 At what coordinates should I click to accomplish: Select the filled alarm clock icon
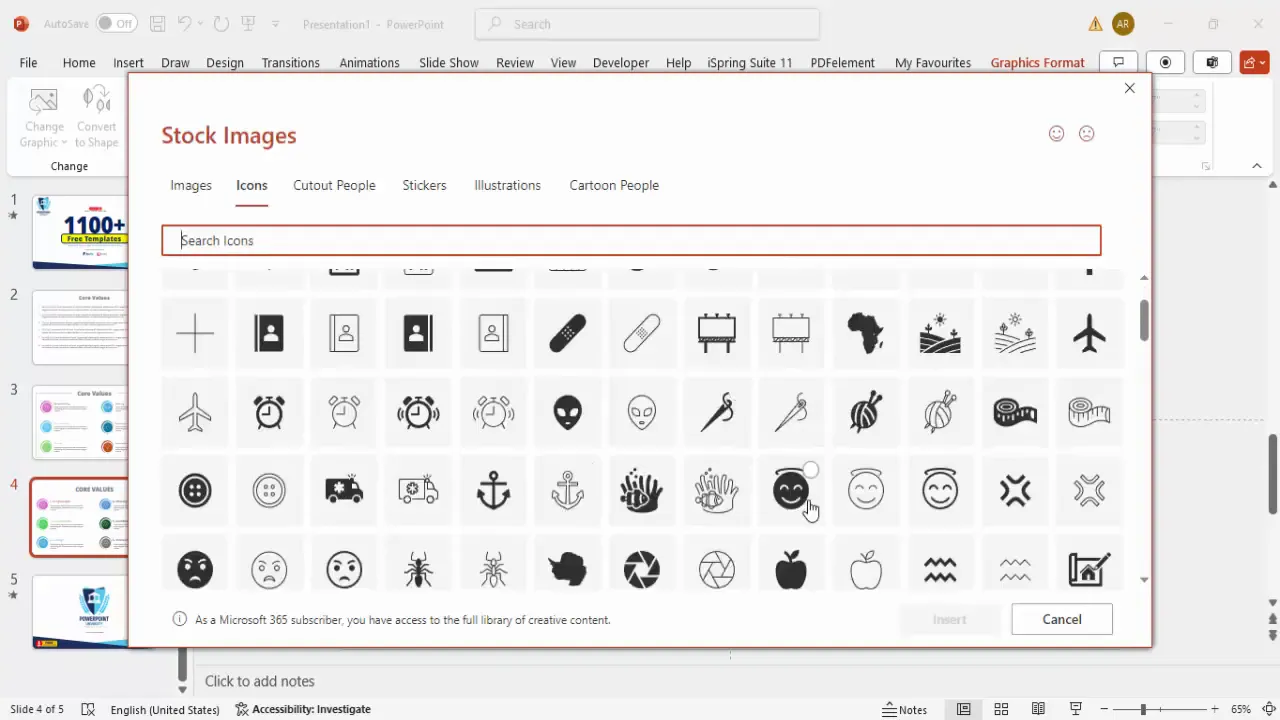click(x=269, y=412)
